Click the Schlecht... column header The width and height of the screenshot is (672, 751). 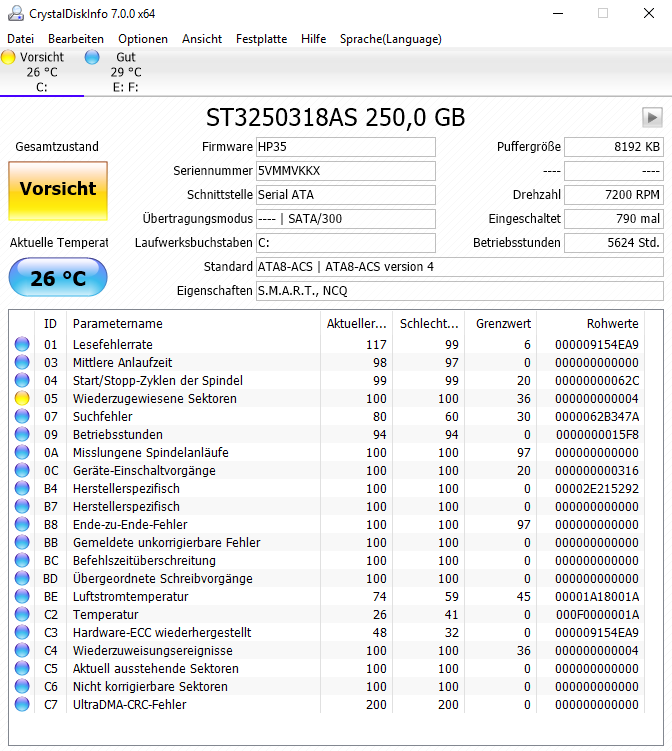pyautogui.click(x=429, y=323)
